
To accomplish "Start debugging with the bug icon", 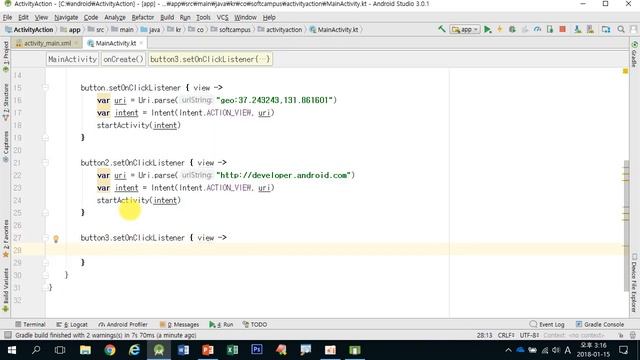I will pyautogui.click(x=512, y=29).
